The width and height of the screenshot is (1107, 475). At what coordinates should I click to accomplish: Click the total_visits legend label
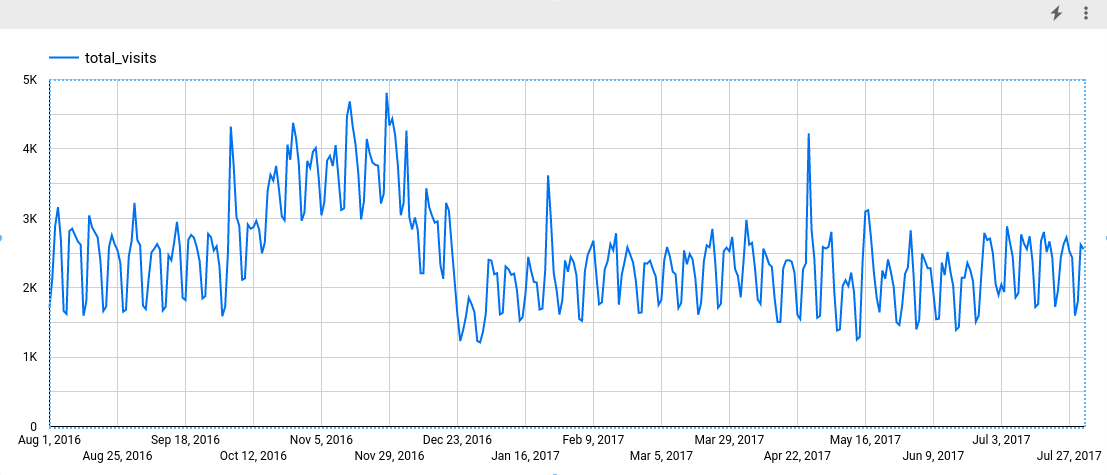click(x=120, y=58)
